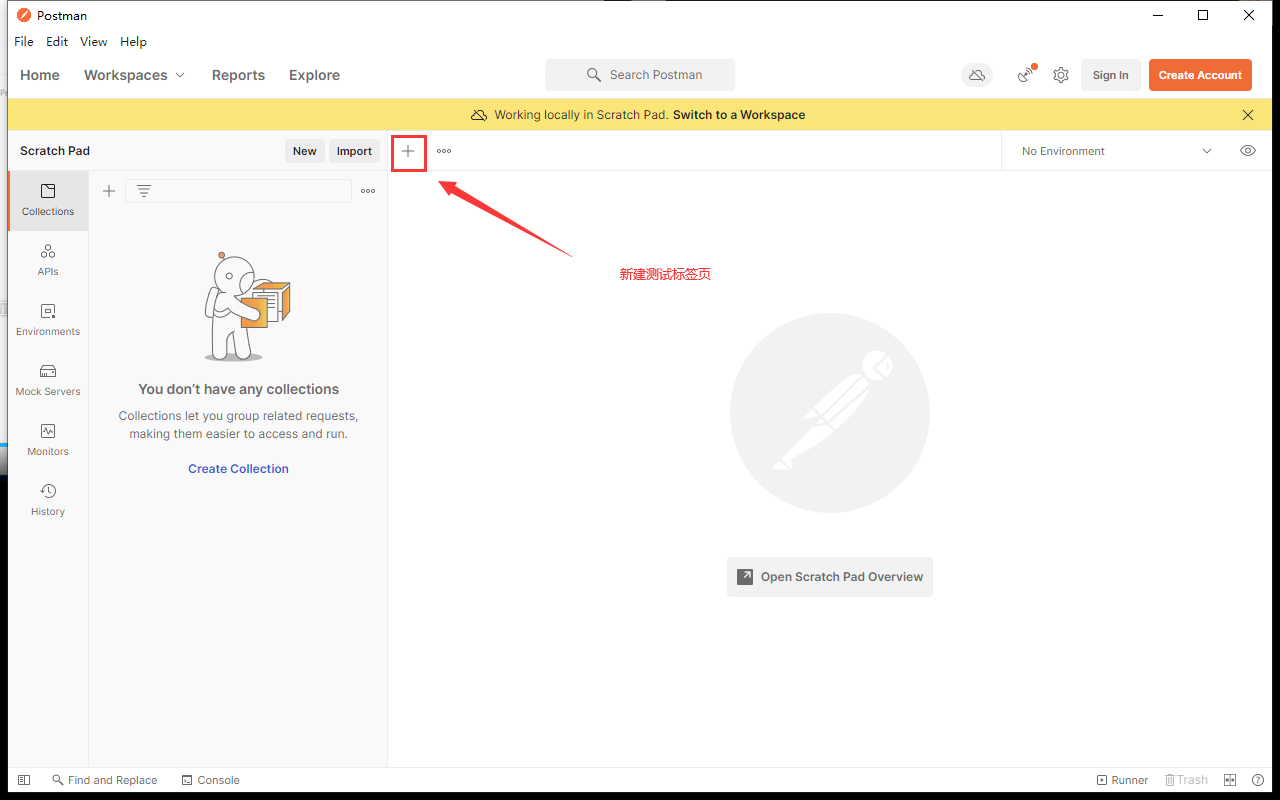The width and height of the screenshot is (1280, 800).
Task: Open help question mark icon
Action: (1258, 780)
